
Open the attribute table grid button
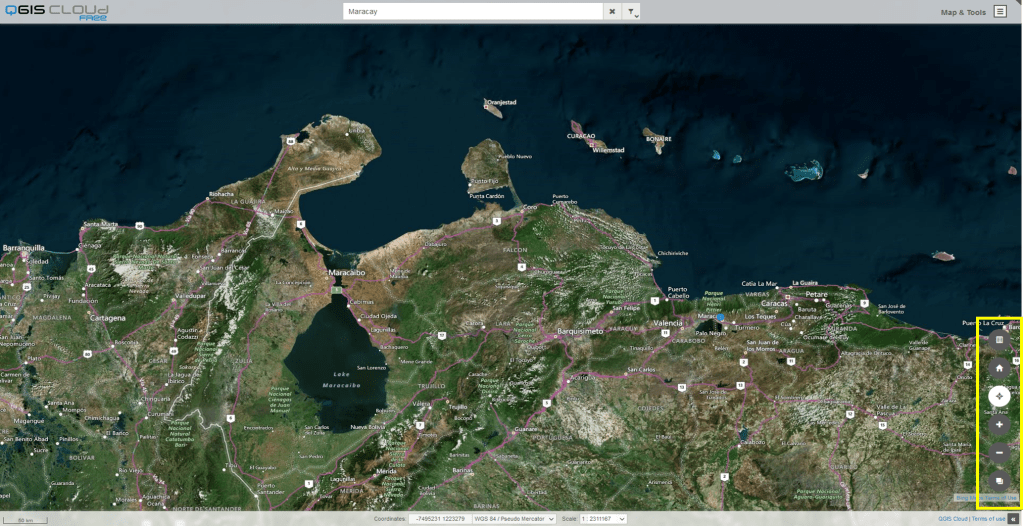pyautogui.click(x=999, y=340)
